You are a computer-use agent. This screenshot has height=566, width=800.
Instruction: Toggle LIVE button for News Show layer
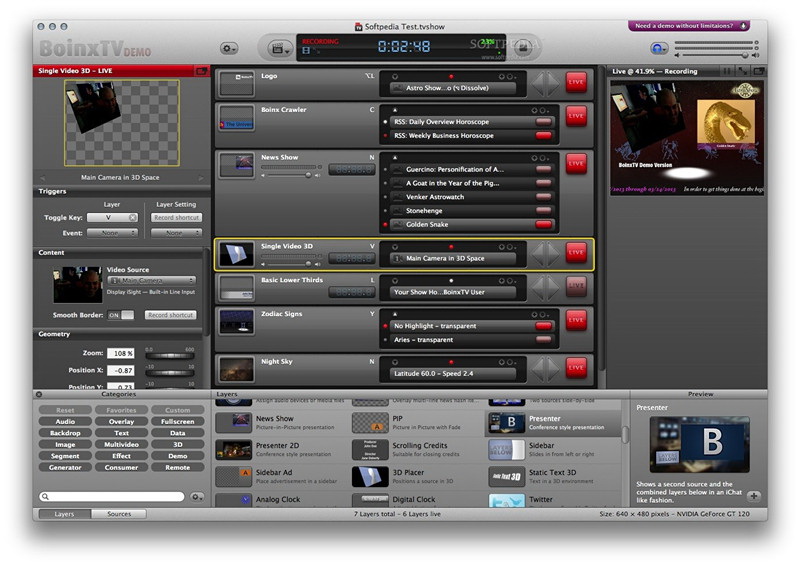click(576, 164)
